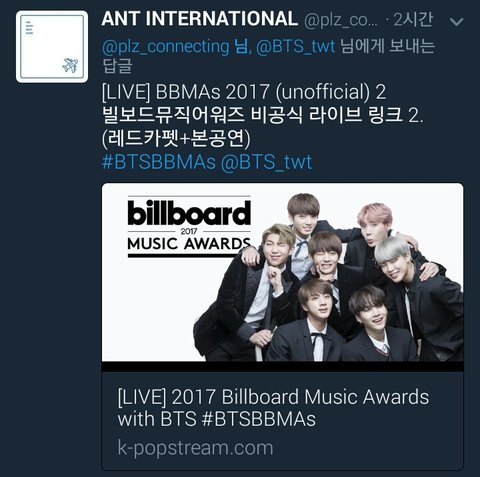Click the (레드카펫+본공연) text line
Viewport: 480px width, 477px height.
click(176, 138)
